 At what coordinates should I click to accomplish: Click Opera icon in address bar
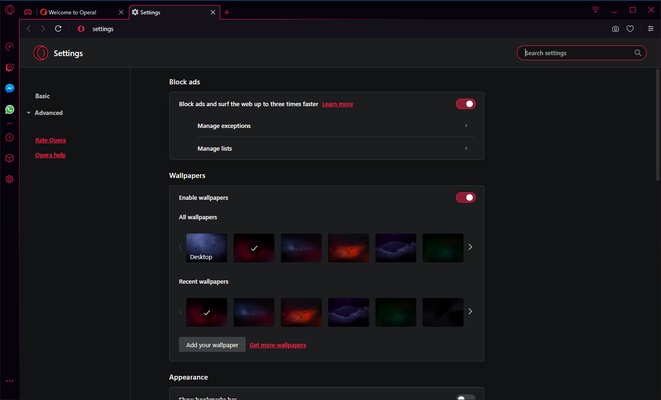click(81, 29)
